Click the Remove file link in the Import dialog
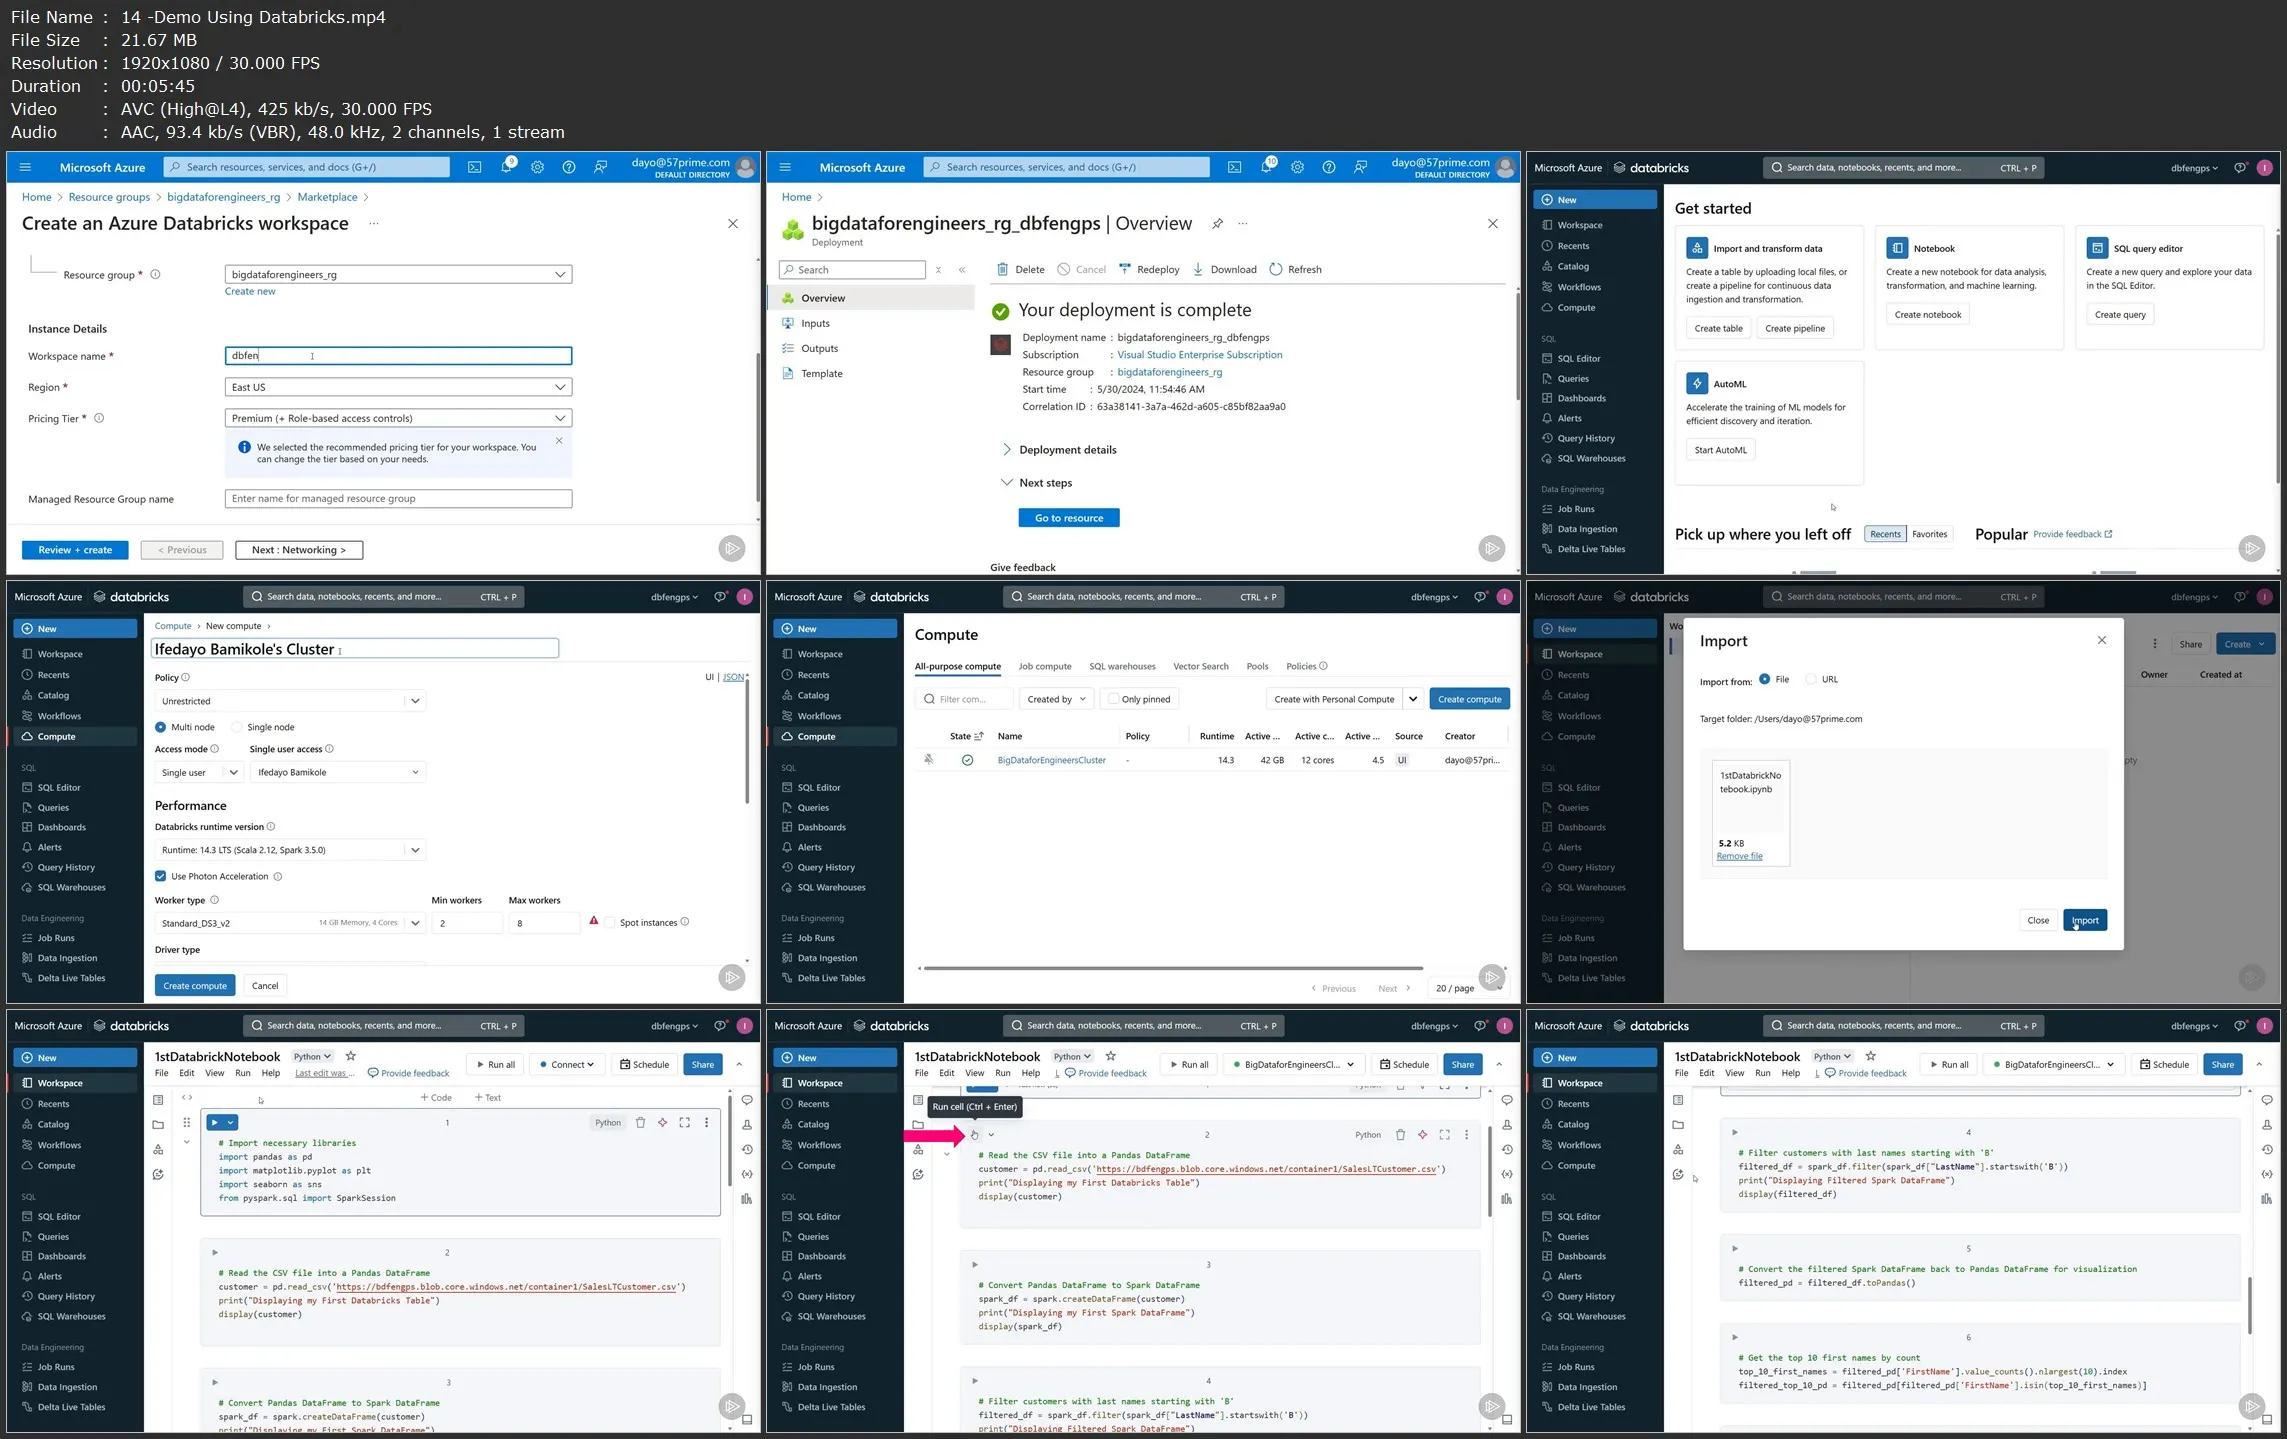 [1739, 856]
